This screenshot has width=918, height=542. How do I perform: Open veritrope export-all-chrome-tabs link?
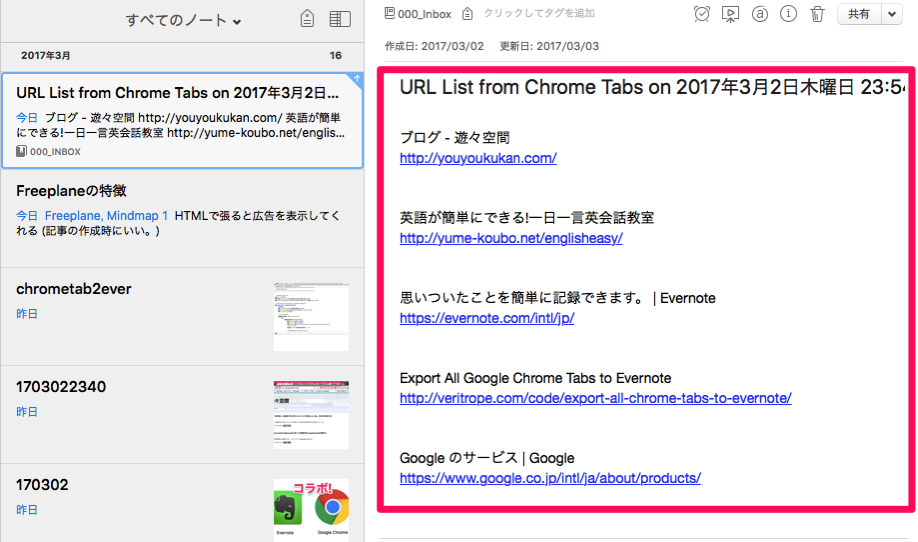point(595,398)
